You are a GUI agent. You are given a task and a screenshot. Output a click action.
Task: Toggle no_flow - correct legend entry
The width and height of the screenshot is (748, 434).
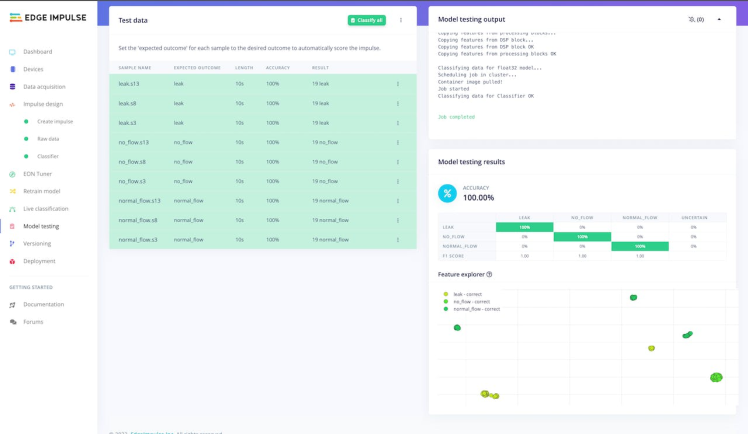(467, 301)
